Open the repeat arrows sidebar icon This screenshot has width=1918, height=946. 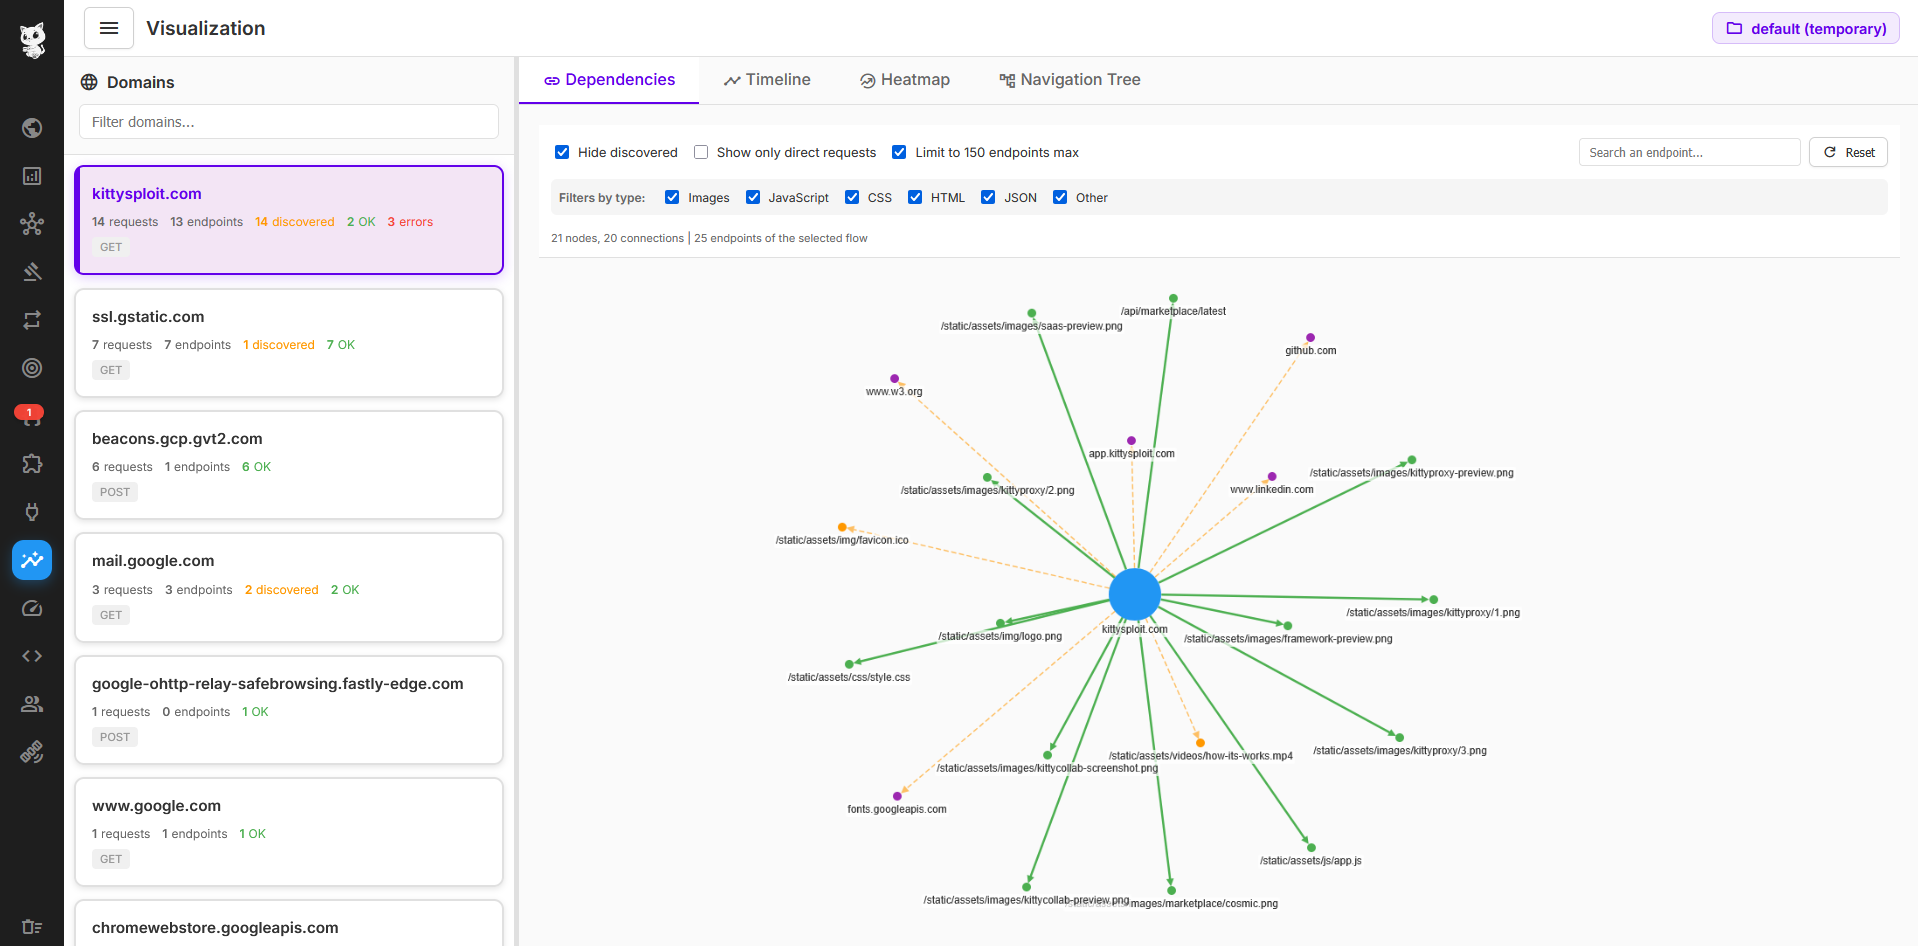tap(32, 320)
